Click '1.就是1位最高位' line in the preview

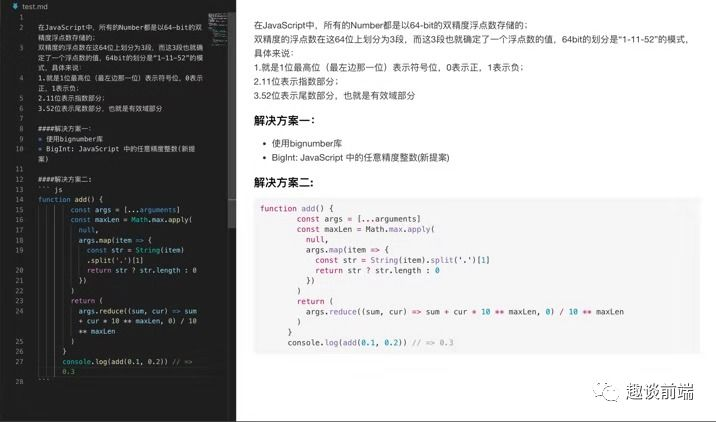click(x=388, y=68)
